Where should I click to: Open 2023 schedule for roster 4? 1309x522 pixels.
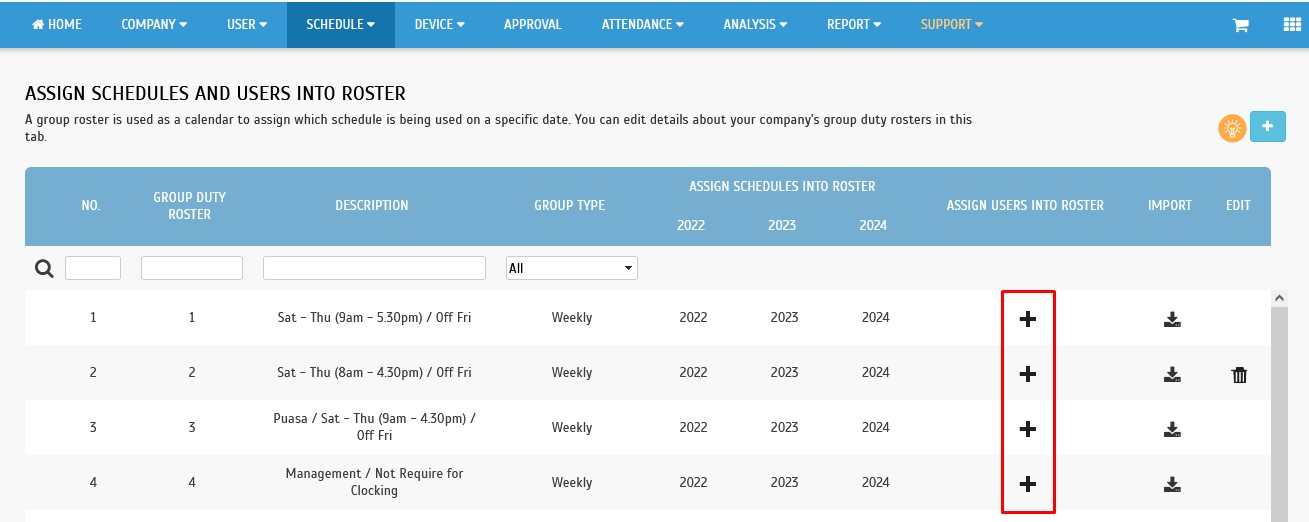(784, 483)
